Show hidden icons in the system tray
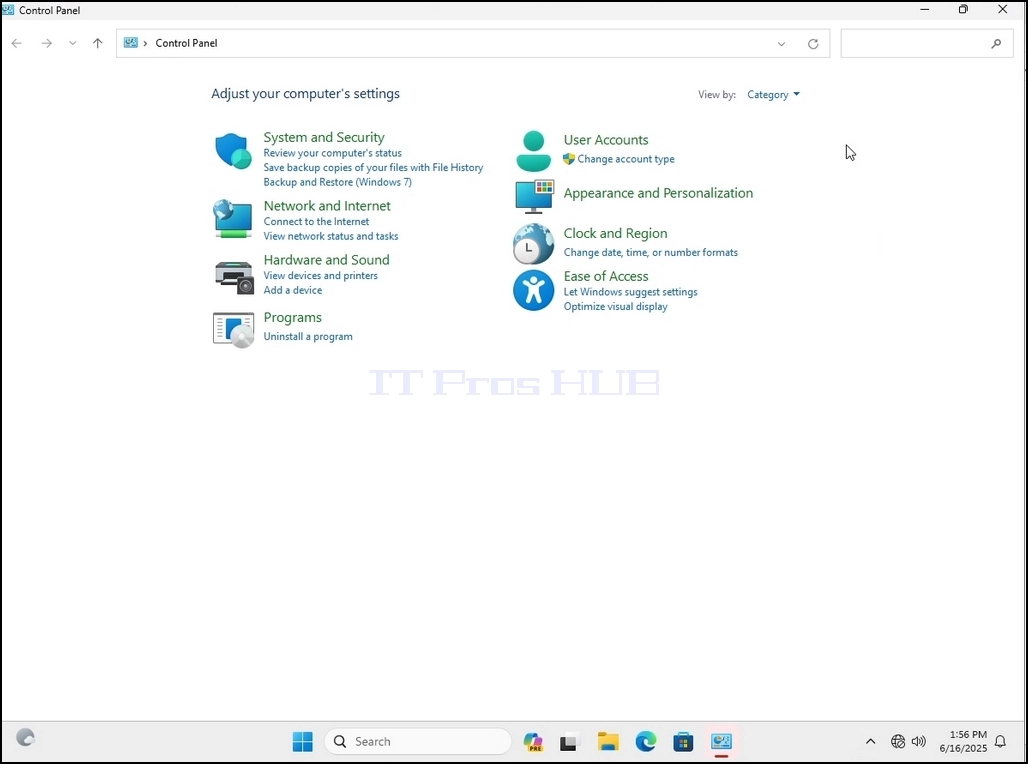The width and height of the screenshot is (1028, 764). [871, 742]
